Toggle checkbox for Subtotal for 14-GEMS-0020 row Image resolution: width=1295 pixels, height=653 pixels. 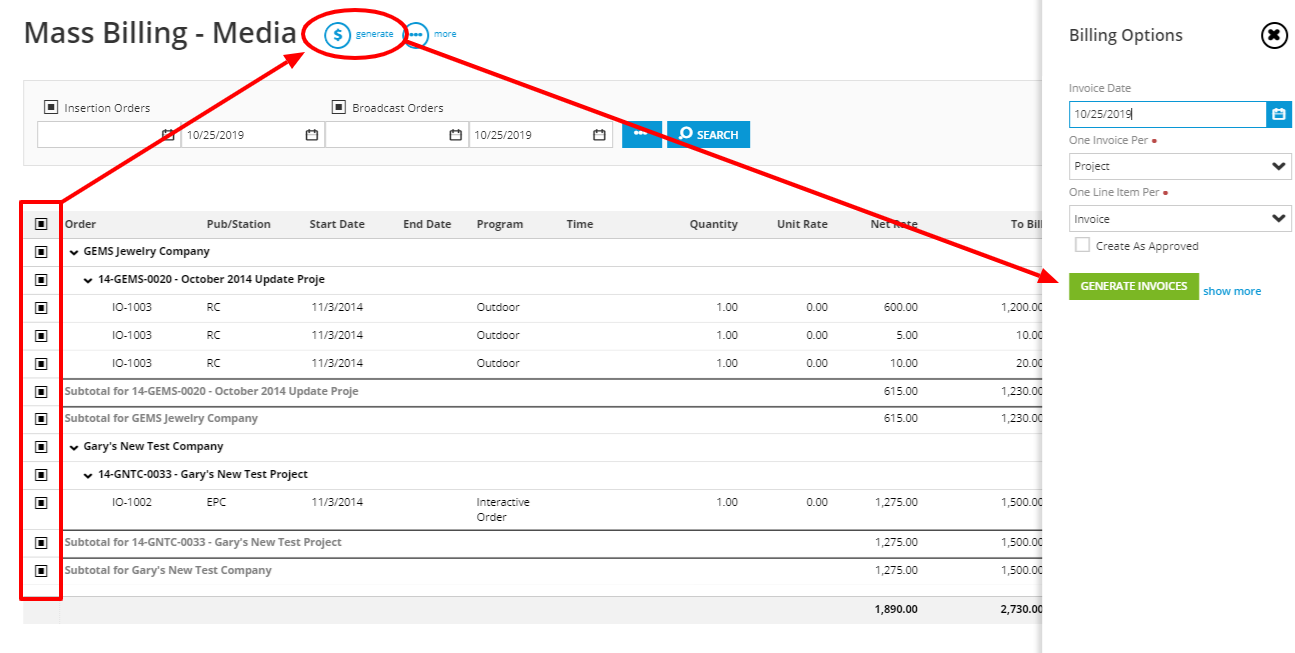[41, 392]
